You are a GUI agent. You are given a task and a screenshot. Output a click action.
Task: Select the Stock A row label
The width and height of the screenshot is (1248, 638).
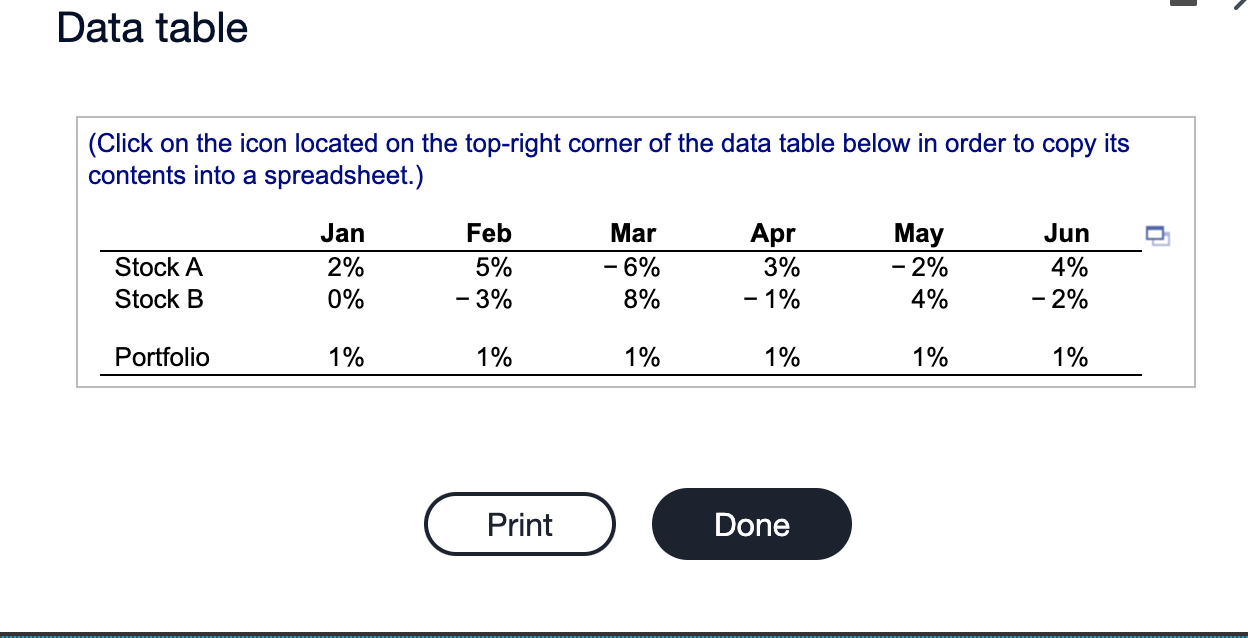[x=158, y=267]
